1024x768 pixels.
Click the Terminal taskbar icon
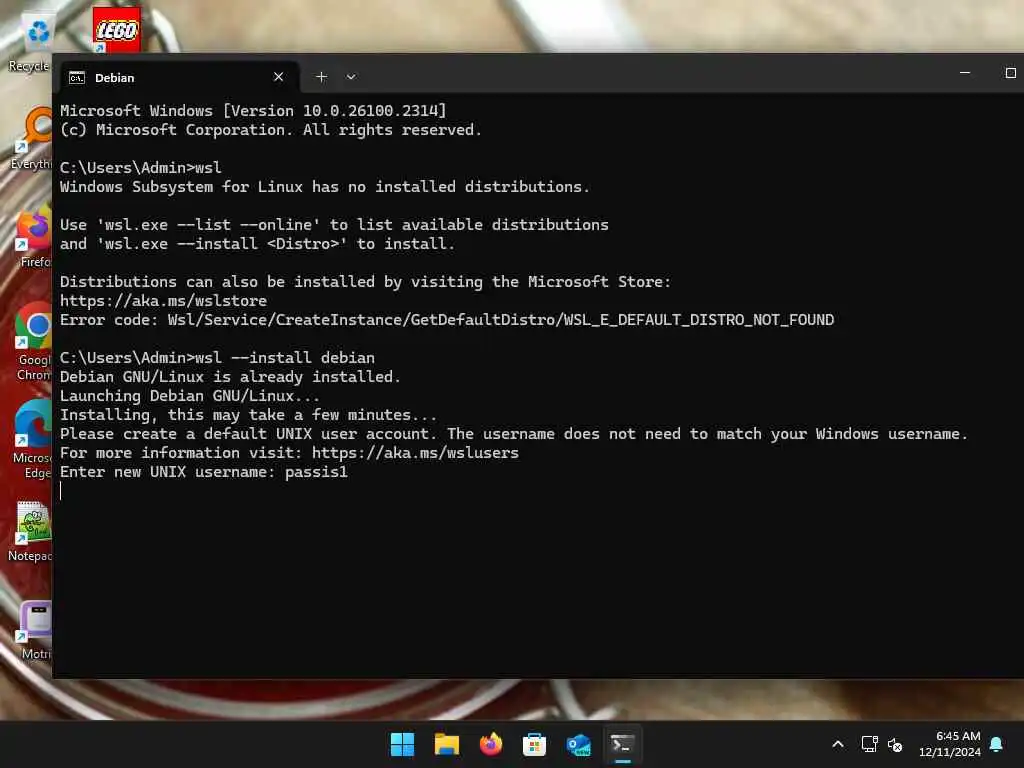[x=622, y=744]
